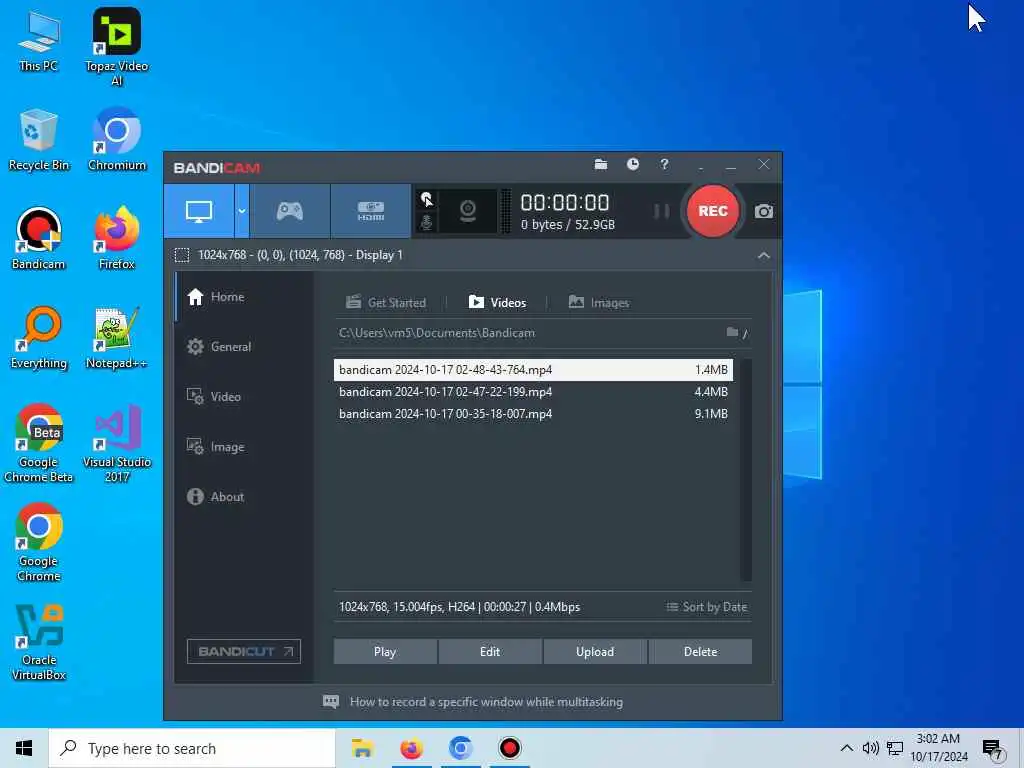Toggle webcam overlay icon
Image resolution: width=1024 pixels, height=768 pixels.
point(468,211)
